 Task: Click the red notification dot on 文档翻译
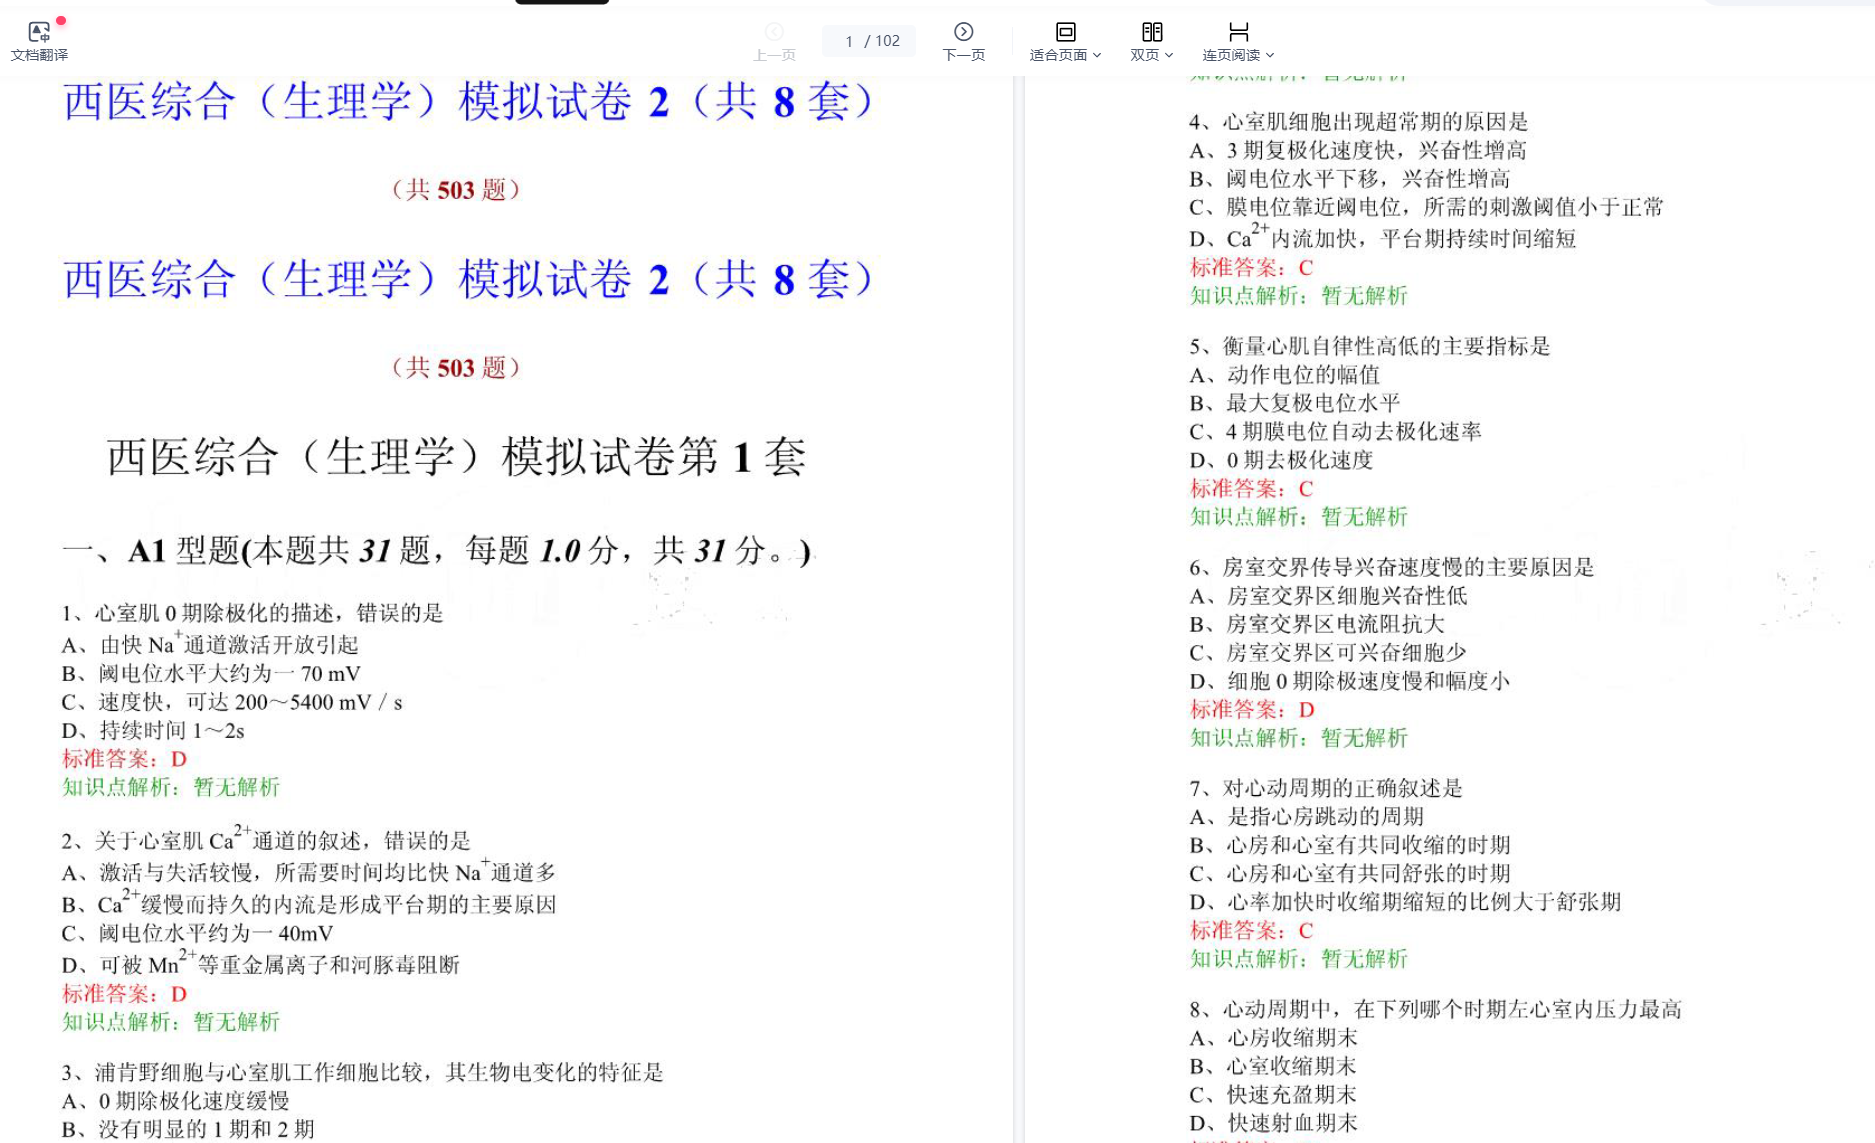pos(61,21)
